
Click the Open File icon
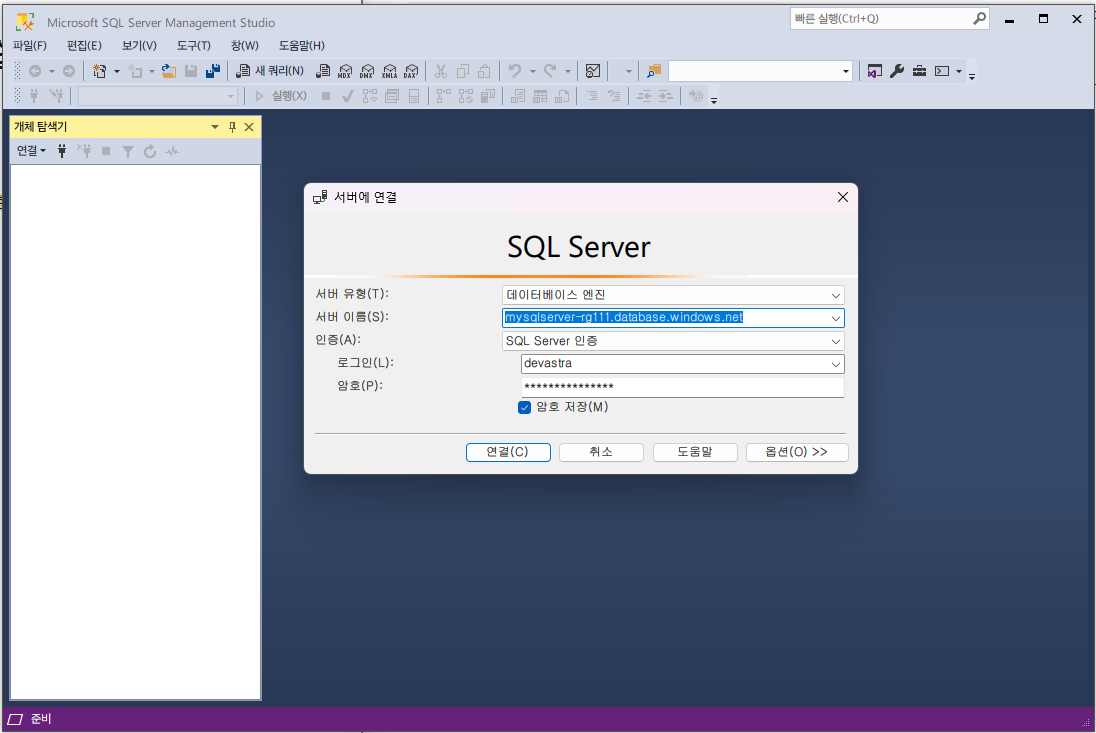click(x=168, y=71)
